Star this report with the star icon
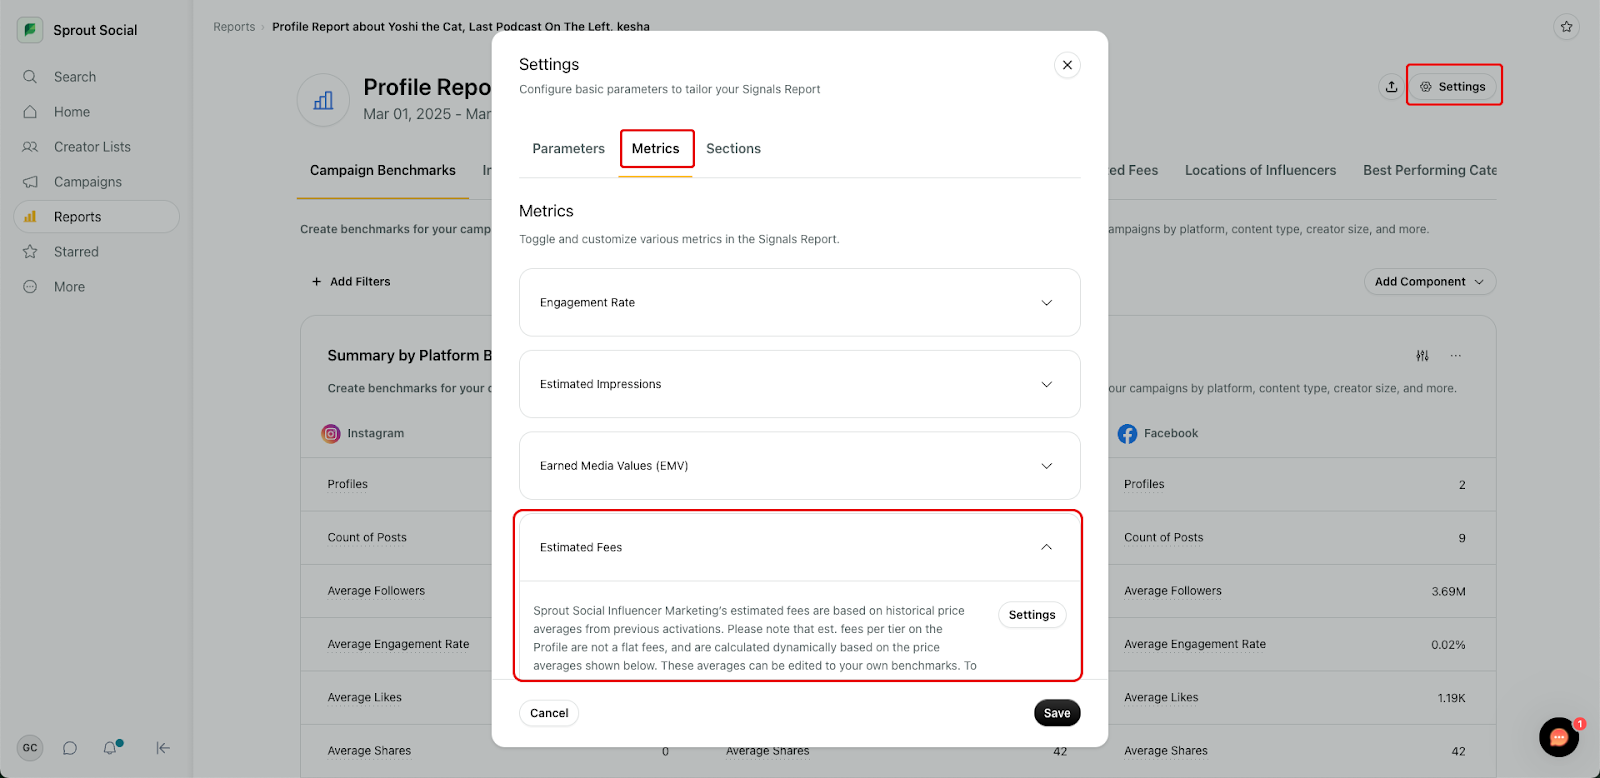1600x778 pixels. point(1567,27)
